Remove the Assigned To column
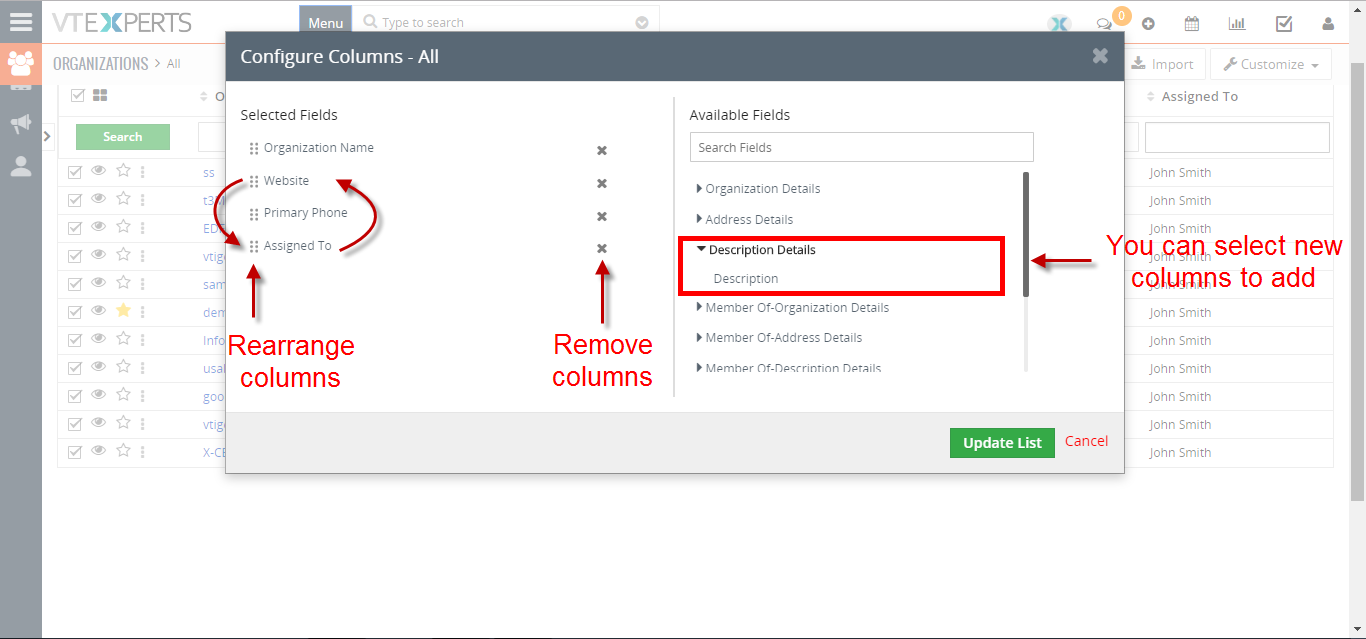 [x=602, y=248]
